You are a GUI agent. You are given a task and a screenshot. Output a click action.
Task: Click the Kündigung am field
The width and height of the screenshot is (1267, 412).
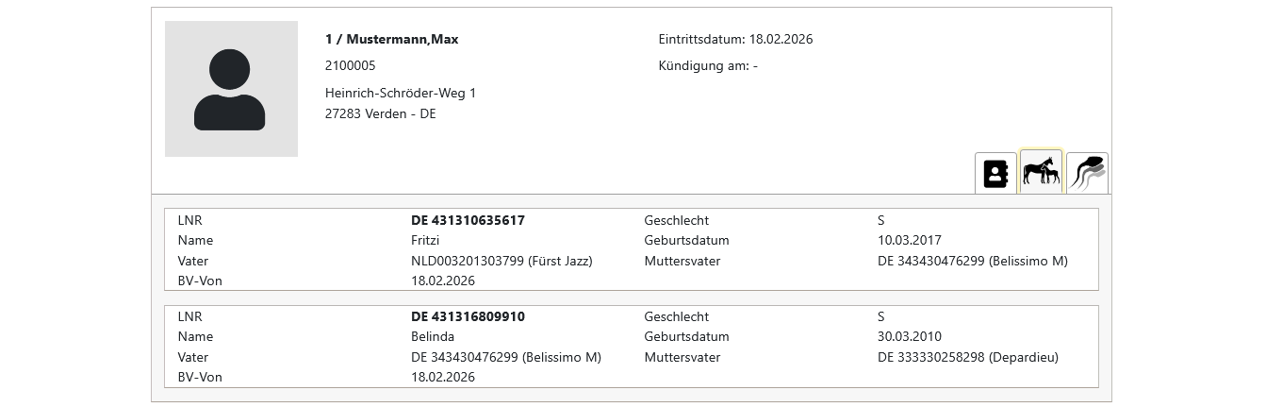coord(708,66)
